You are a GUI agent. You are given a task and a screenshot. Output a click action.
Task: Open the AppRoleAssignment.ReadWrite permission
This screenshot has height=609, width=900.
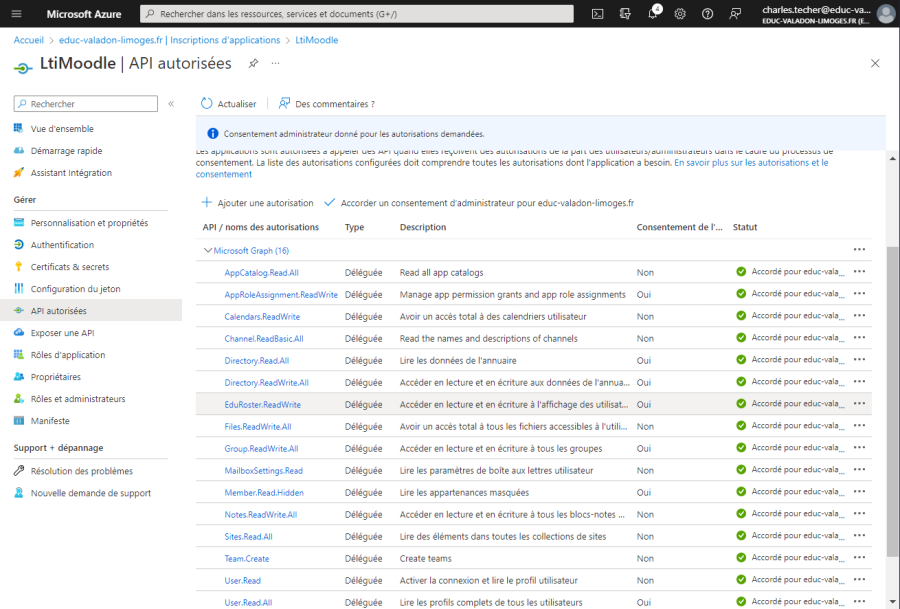(x=281, y=294)
